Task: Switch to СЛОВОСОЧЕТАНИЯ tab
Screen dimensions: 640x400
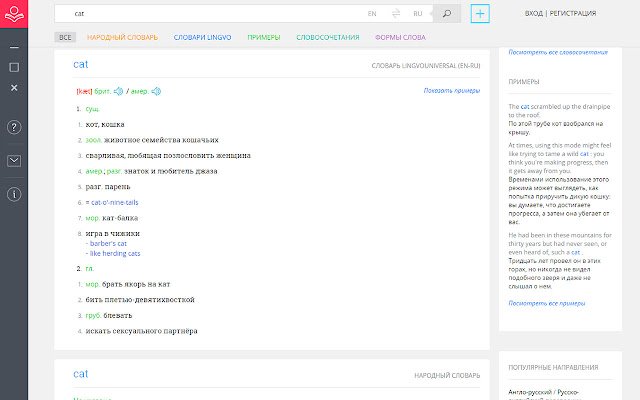Action: pyautogui.click(x=328, y=38)
